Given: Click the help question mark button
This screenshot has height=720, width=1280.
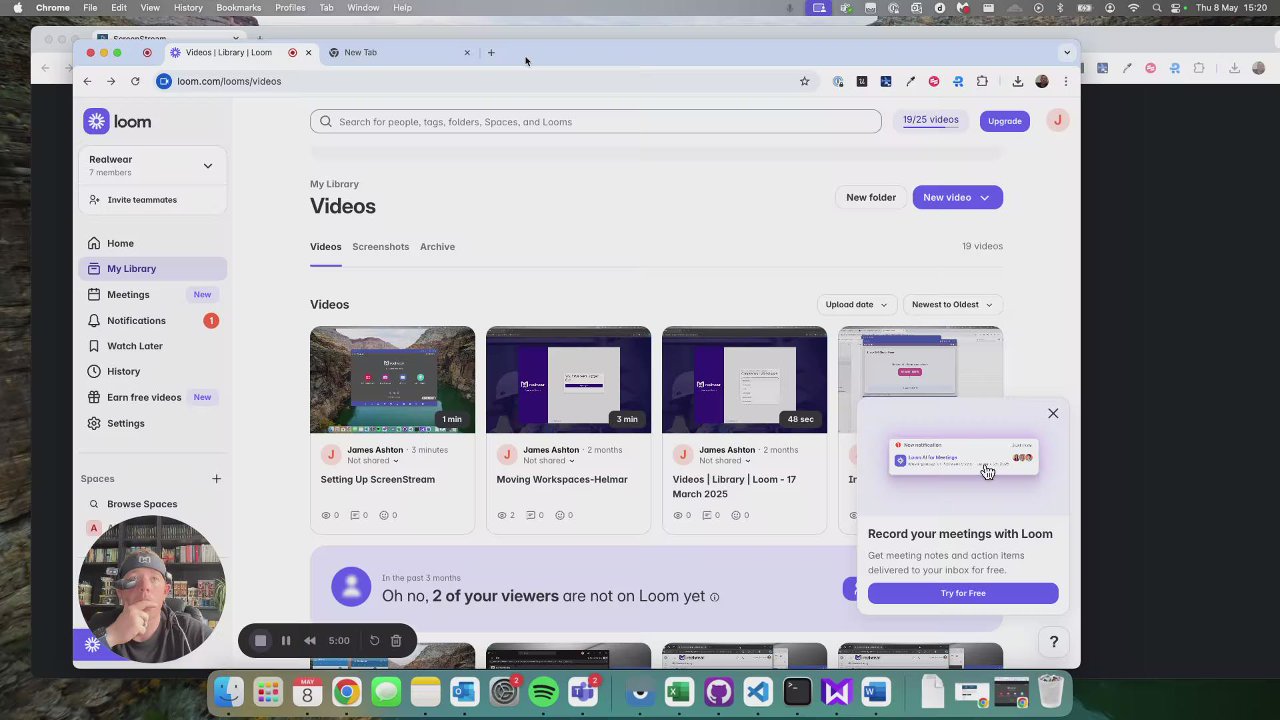Looking at the screenshot, I should pos(1053,642).
